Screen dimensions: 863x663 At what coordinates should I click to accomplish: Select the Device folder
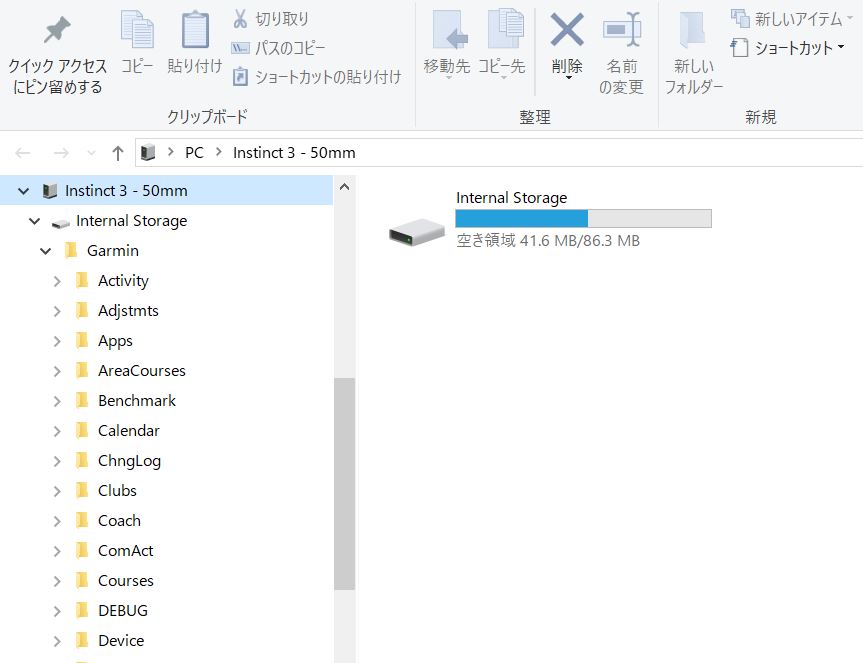121,640
